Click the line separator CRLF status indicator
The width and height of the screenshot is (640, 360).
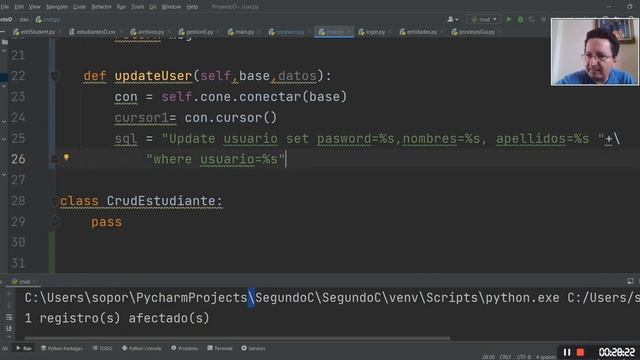tap(505, 357)
